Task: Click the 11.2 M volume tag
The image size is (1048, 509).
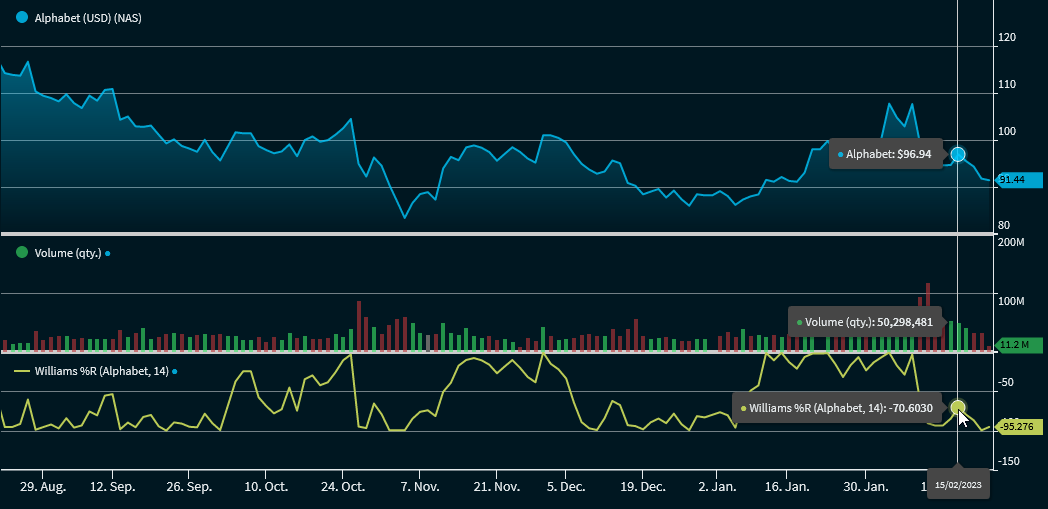Action: coord(1016,345)
